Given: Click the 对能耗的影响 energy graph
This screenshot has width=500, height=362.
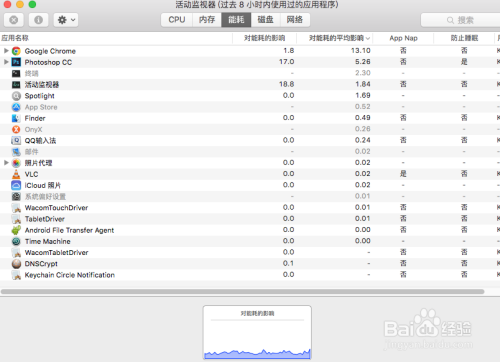Looking at the screenshot, I should pos(257,332).
